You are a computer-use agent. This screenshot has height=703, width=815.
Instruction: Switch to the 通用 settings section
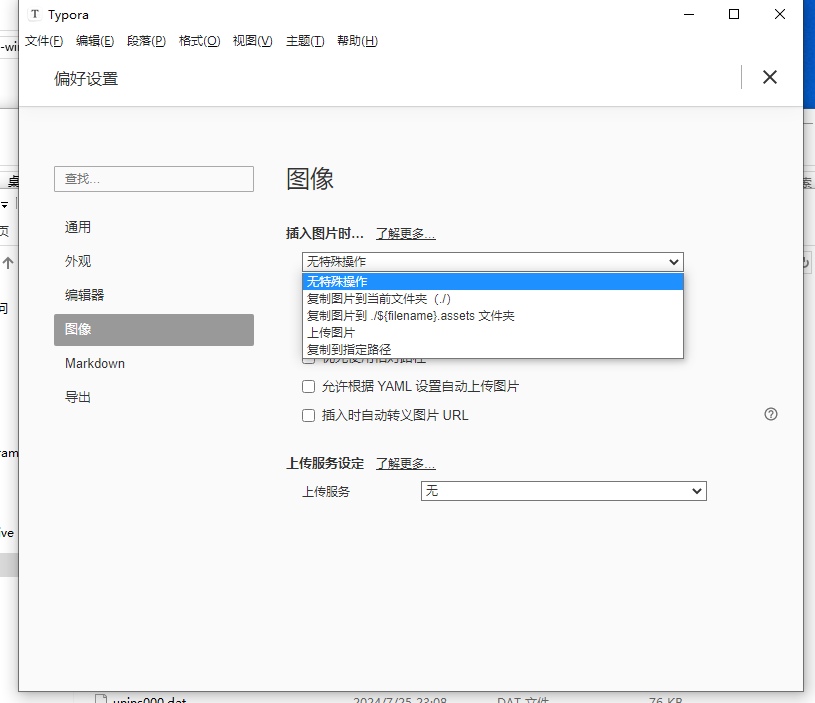point(78,227)
